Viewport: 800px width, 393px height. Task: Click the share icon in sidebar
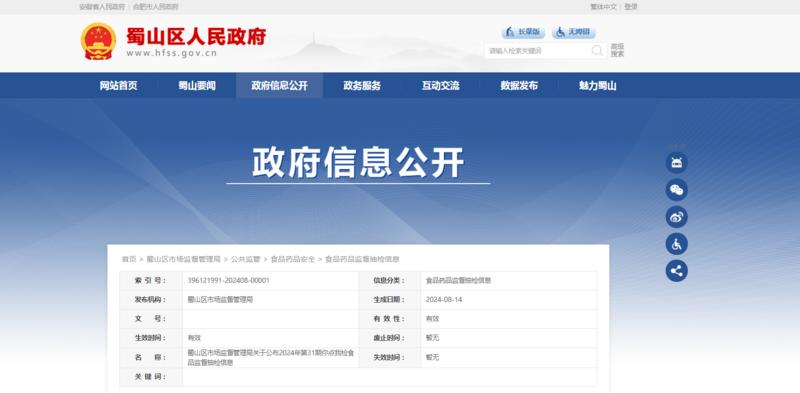pyautogui.click(x=677, y=271)
